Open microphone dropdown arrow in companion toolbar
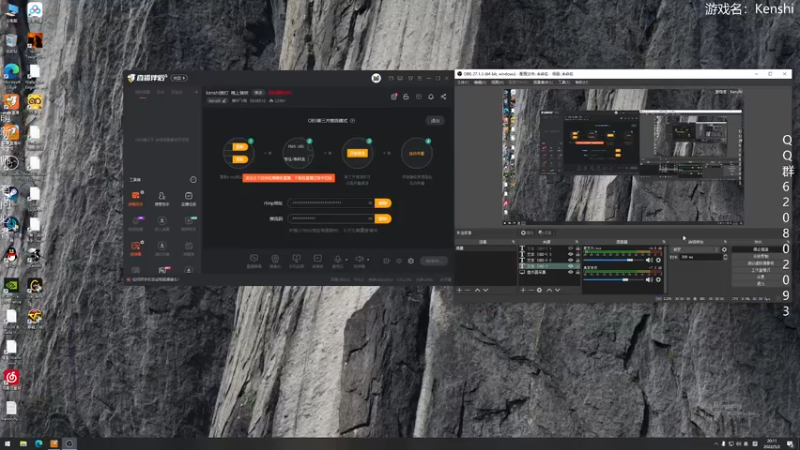This screenshot has width=800, height=450. pyautogui.click(x=346, y=259)
